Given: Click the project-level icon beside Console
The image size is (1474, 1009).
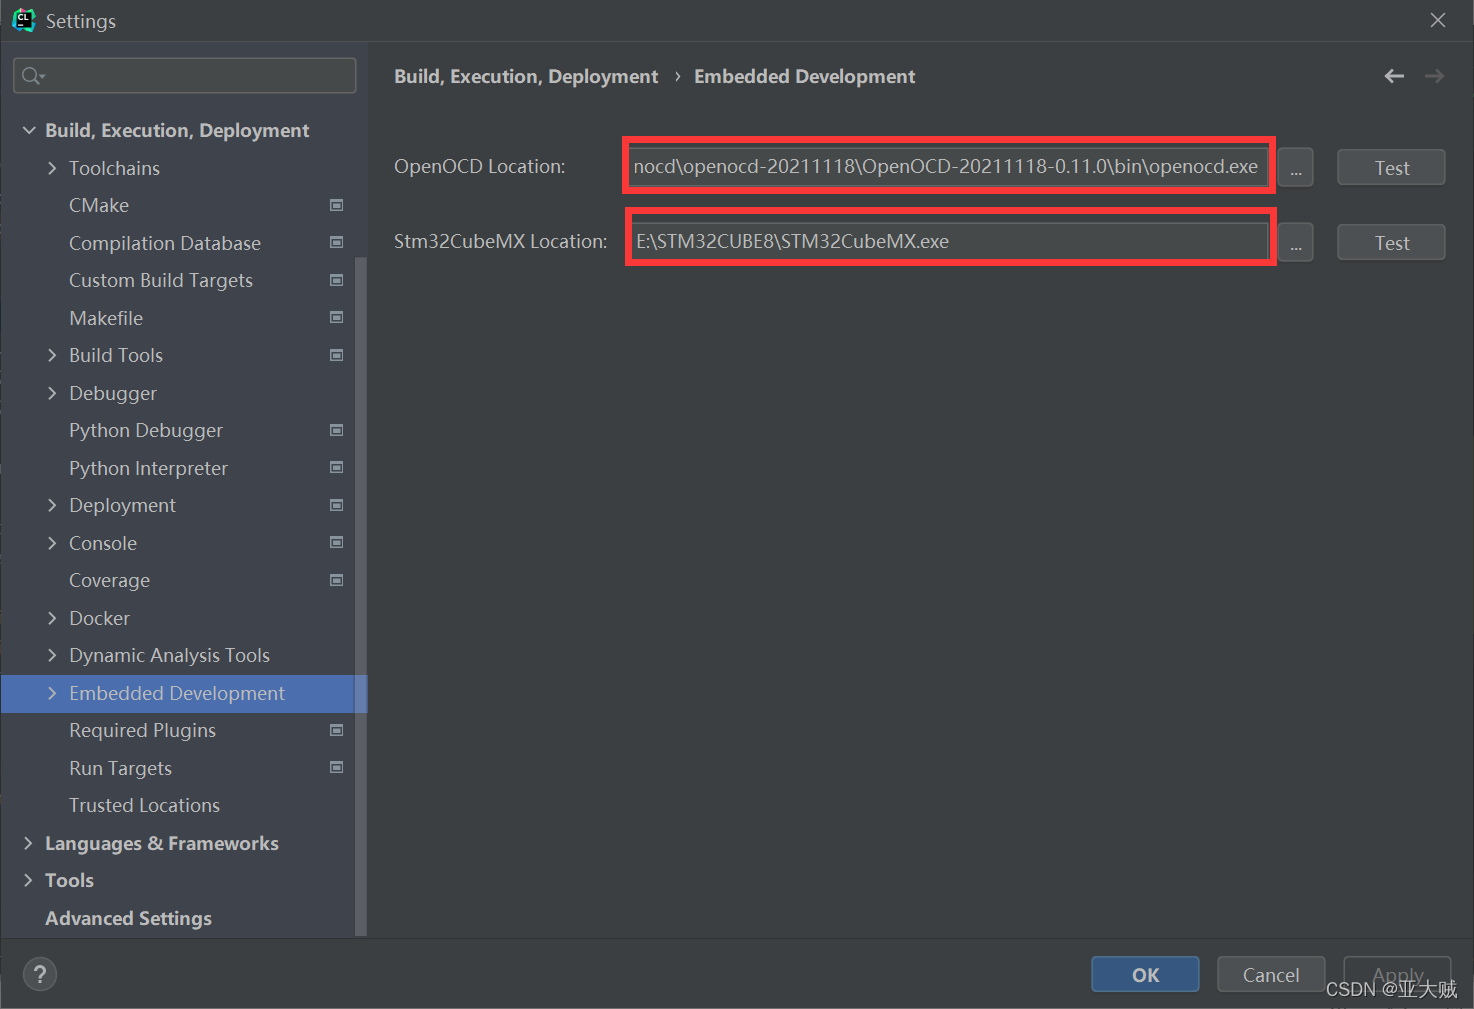Looking at the screenshot, I should pyautogui.click(x=337, y=543).
